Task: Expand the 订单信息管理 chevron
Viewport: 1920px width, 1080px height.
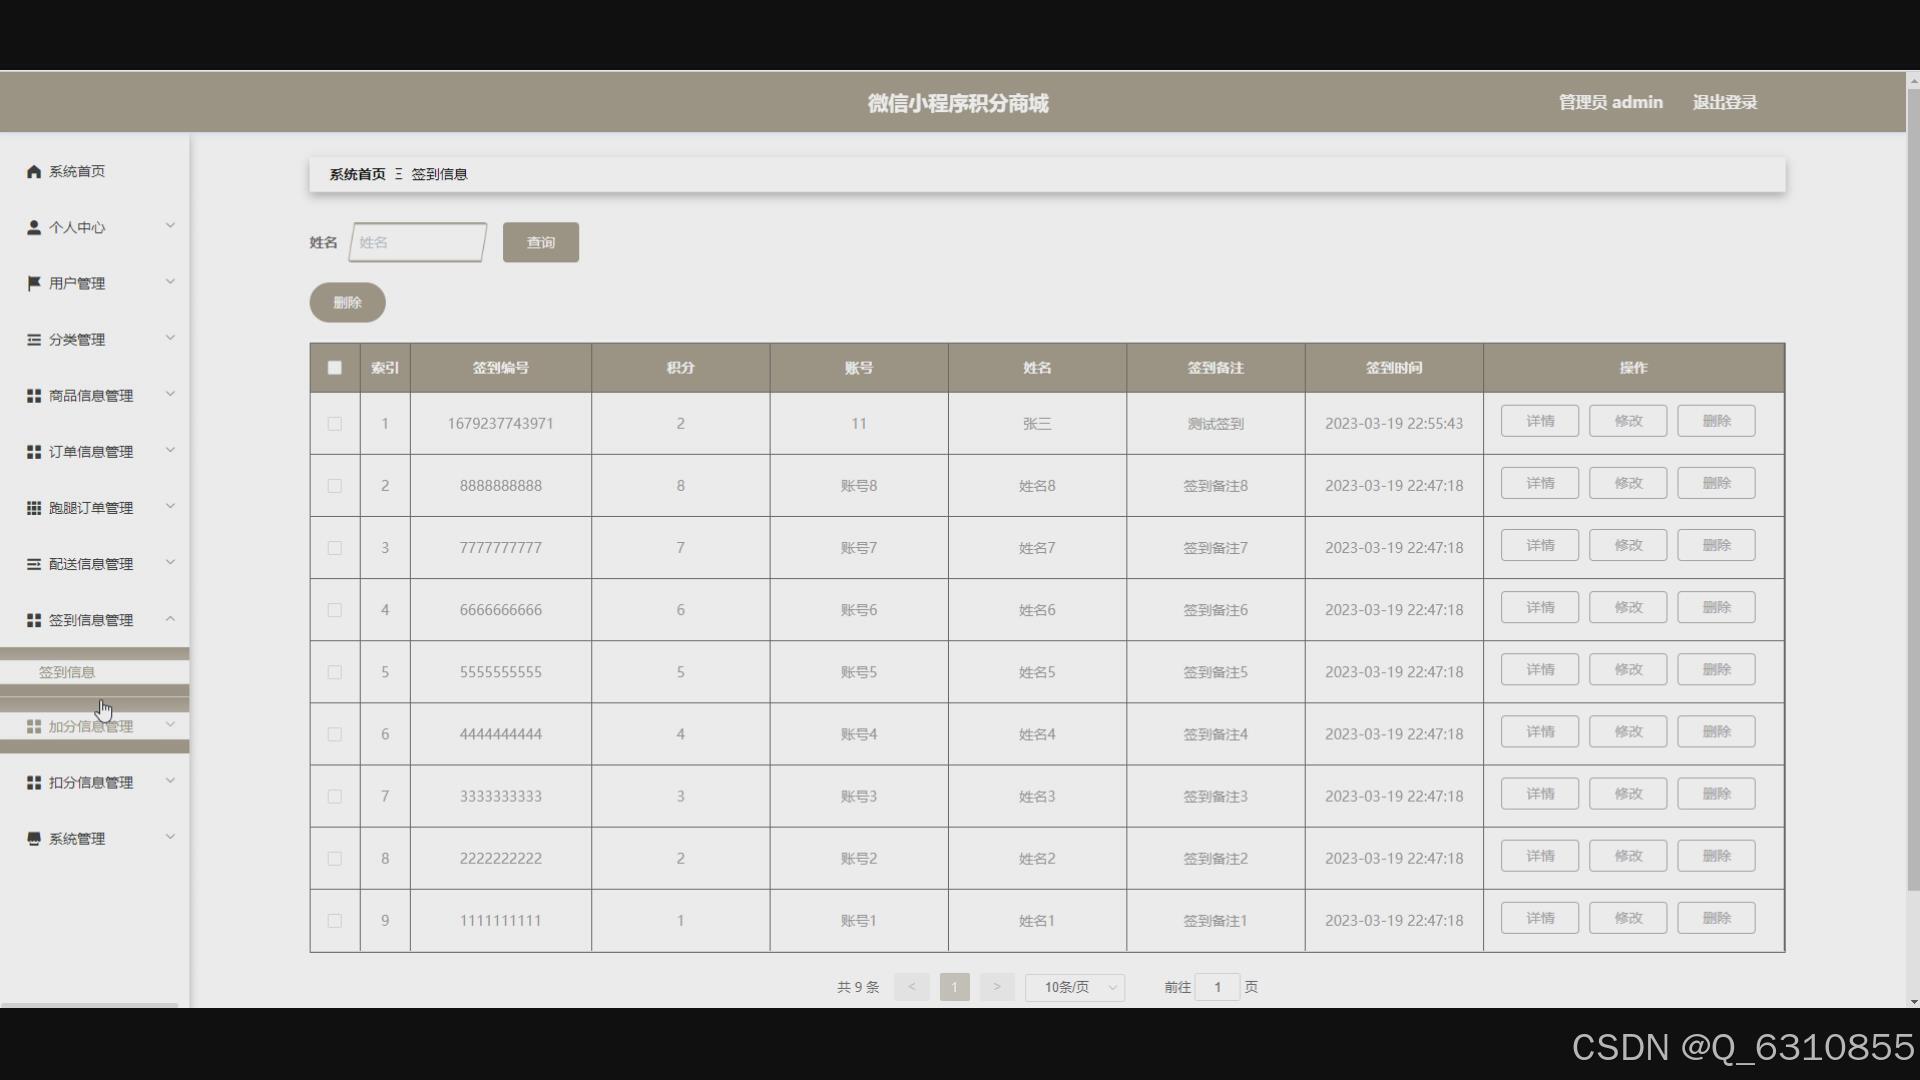Action: (x=170, y=451)
